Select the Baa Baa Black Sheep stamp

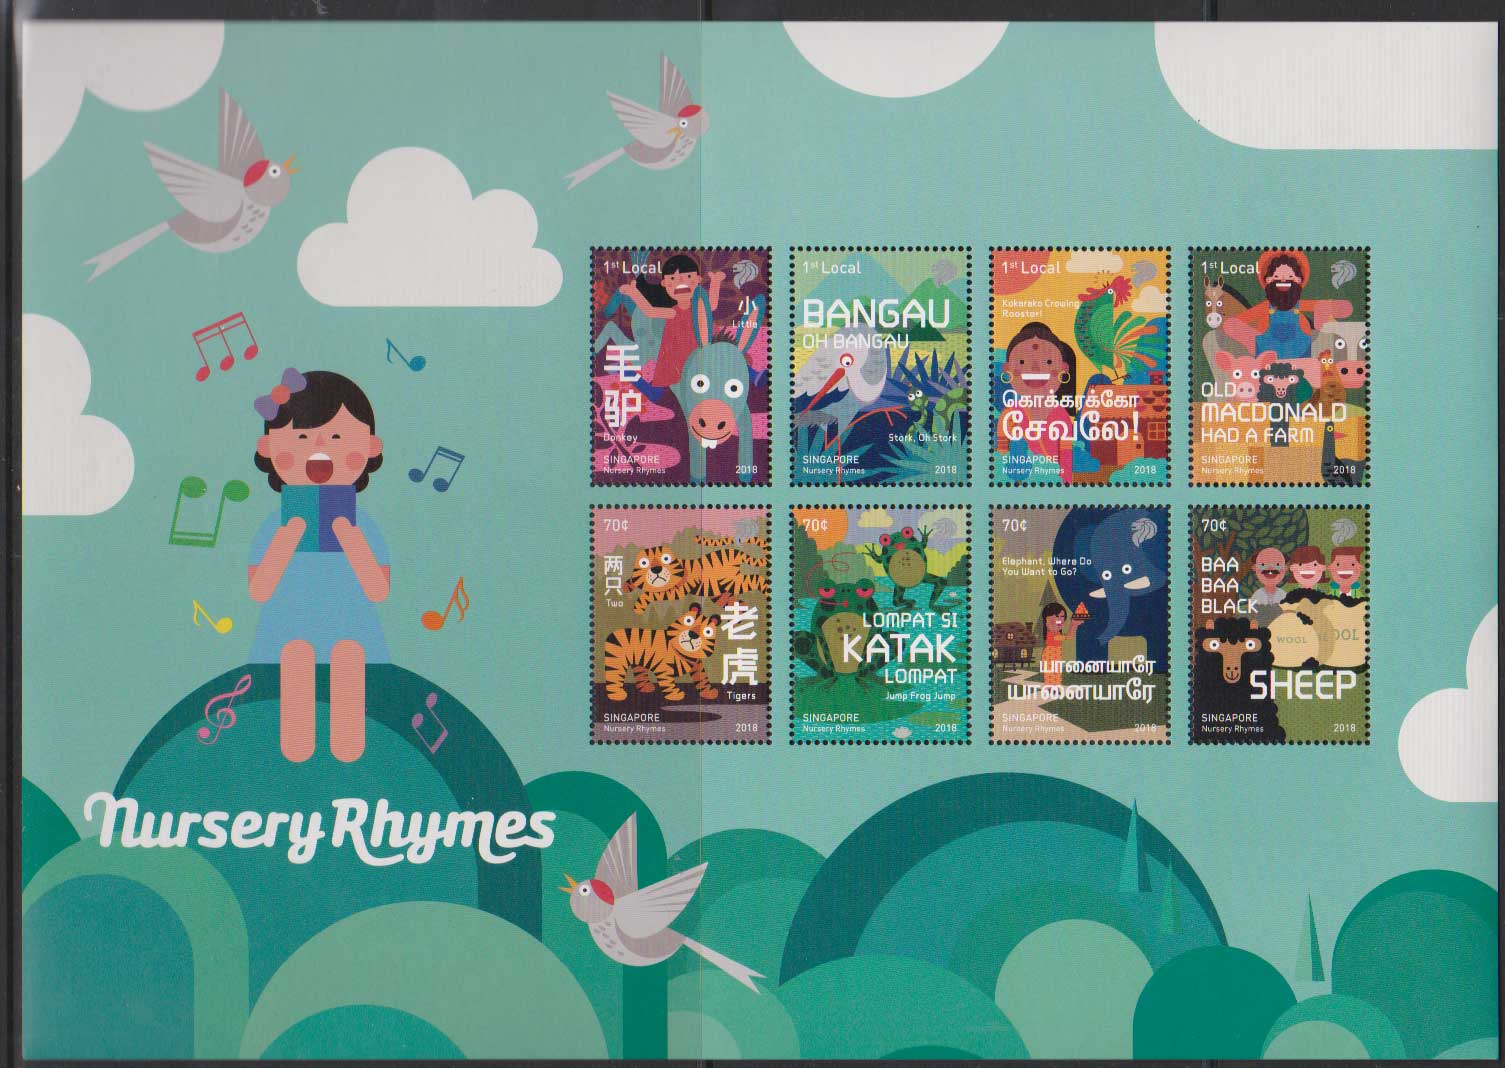pos(1279,624)
